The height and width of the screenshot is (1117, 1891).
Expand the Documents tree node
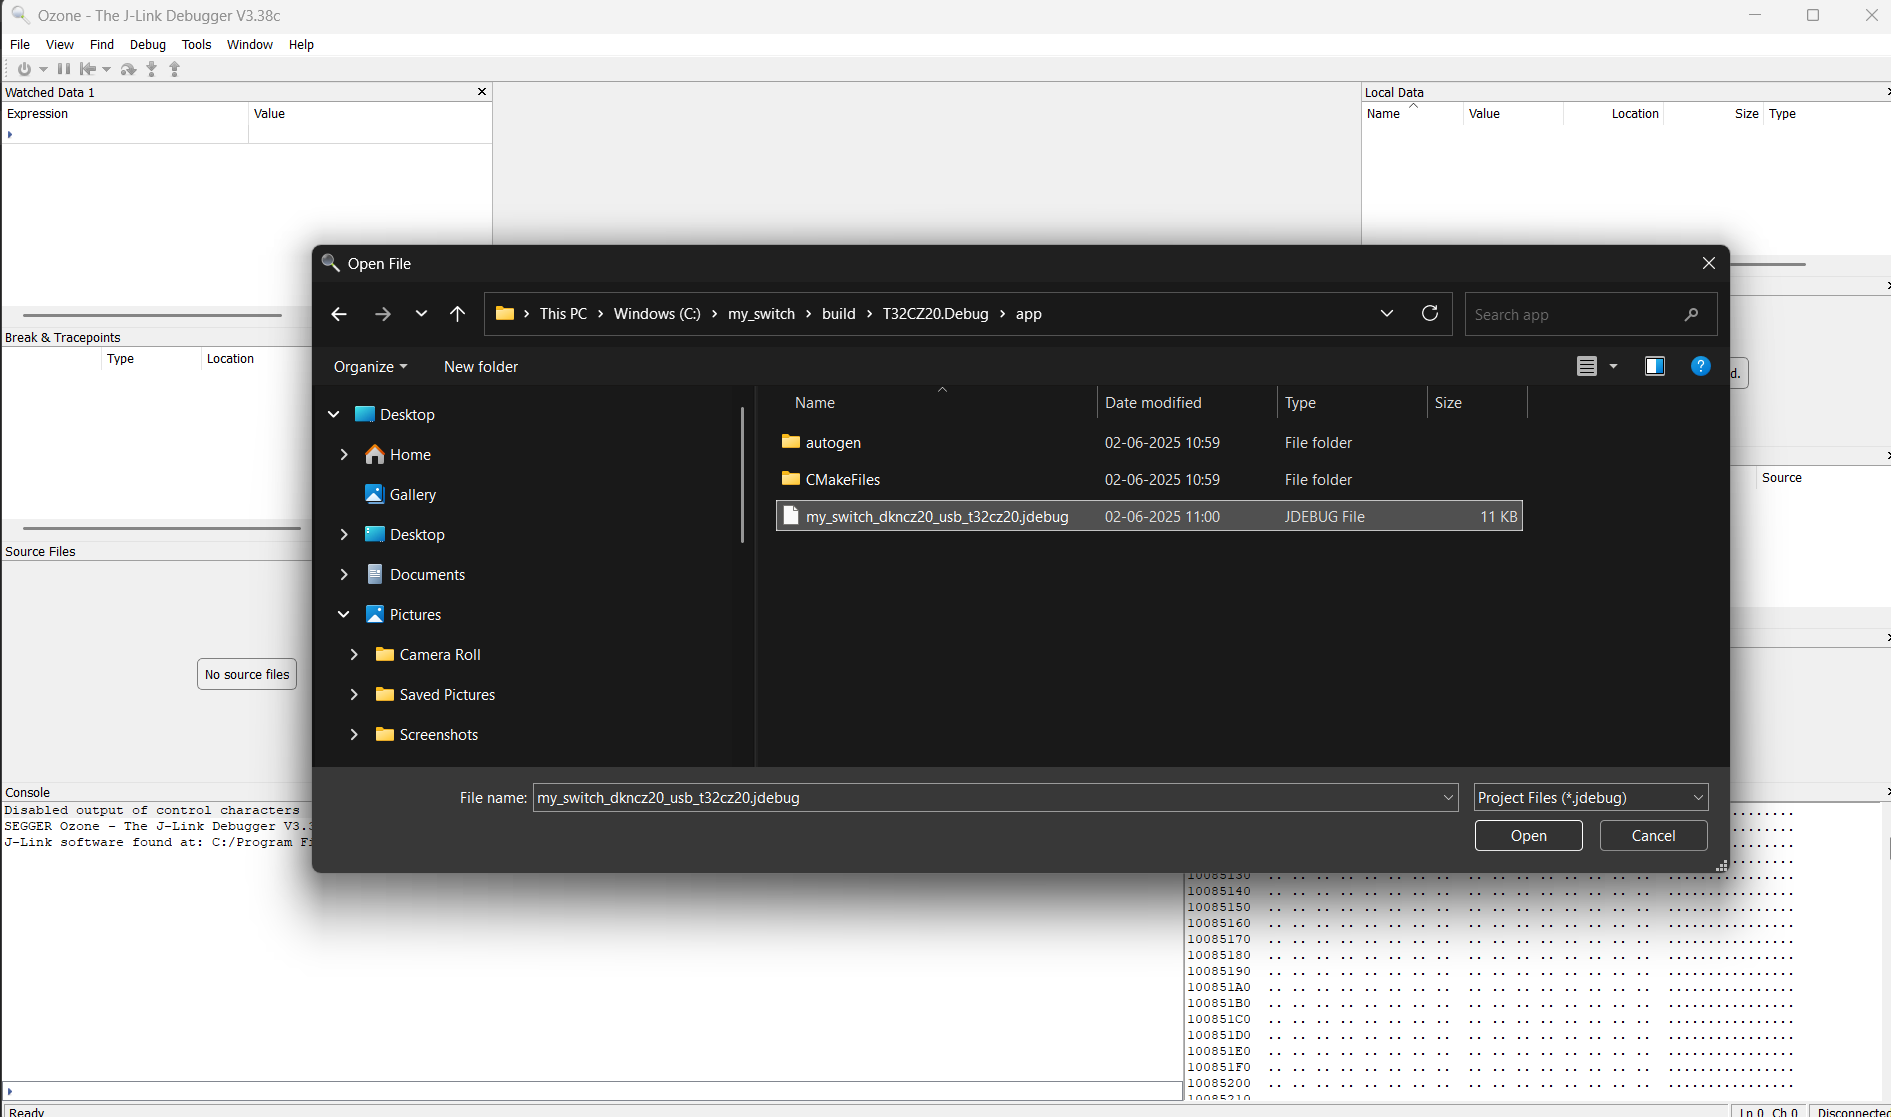344,574
